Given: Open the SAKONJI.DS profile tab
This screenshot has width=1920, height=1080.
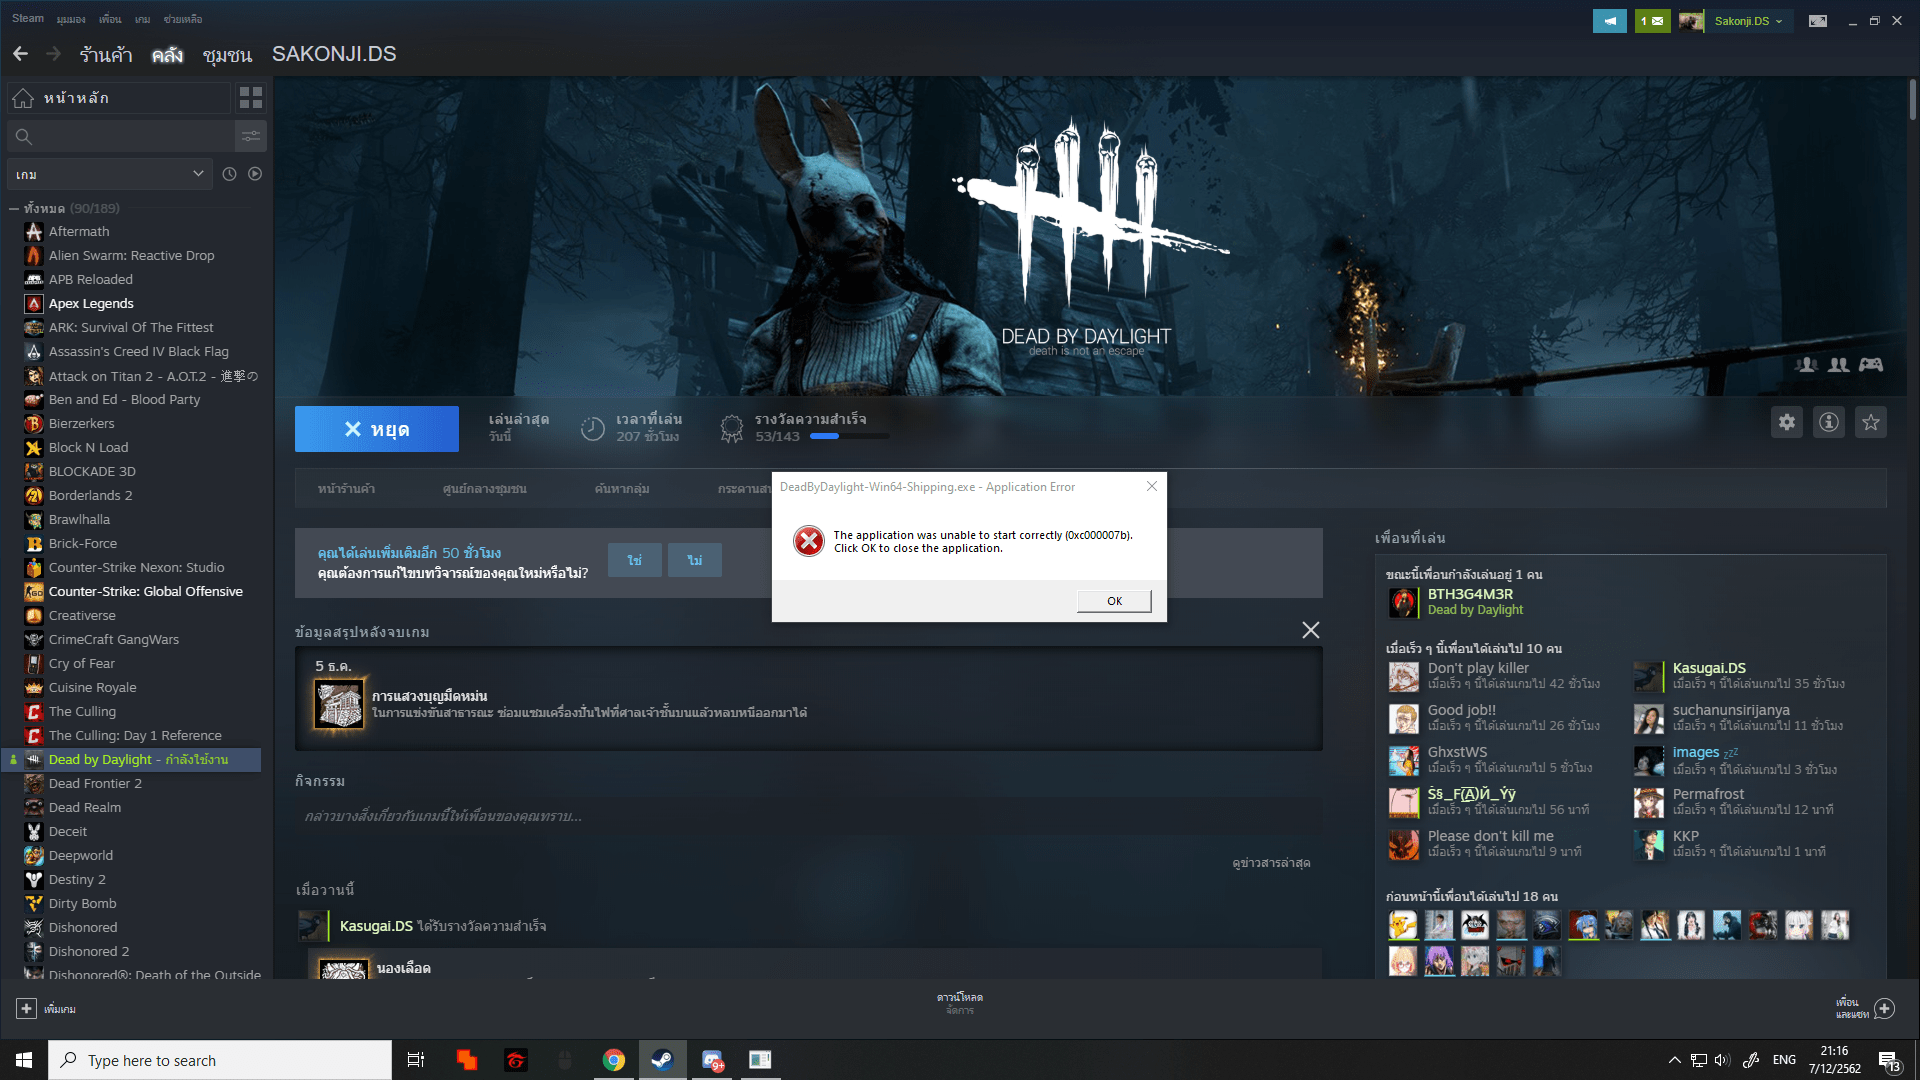Looking at the screenshot, I should coord(334,54).
